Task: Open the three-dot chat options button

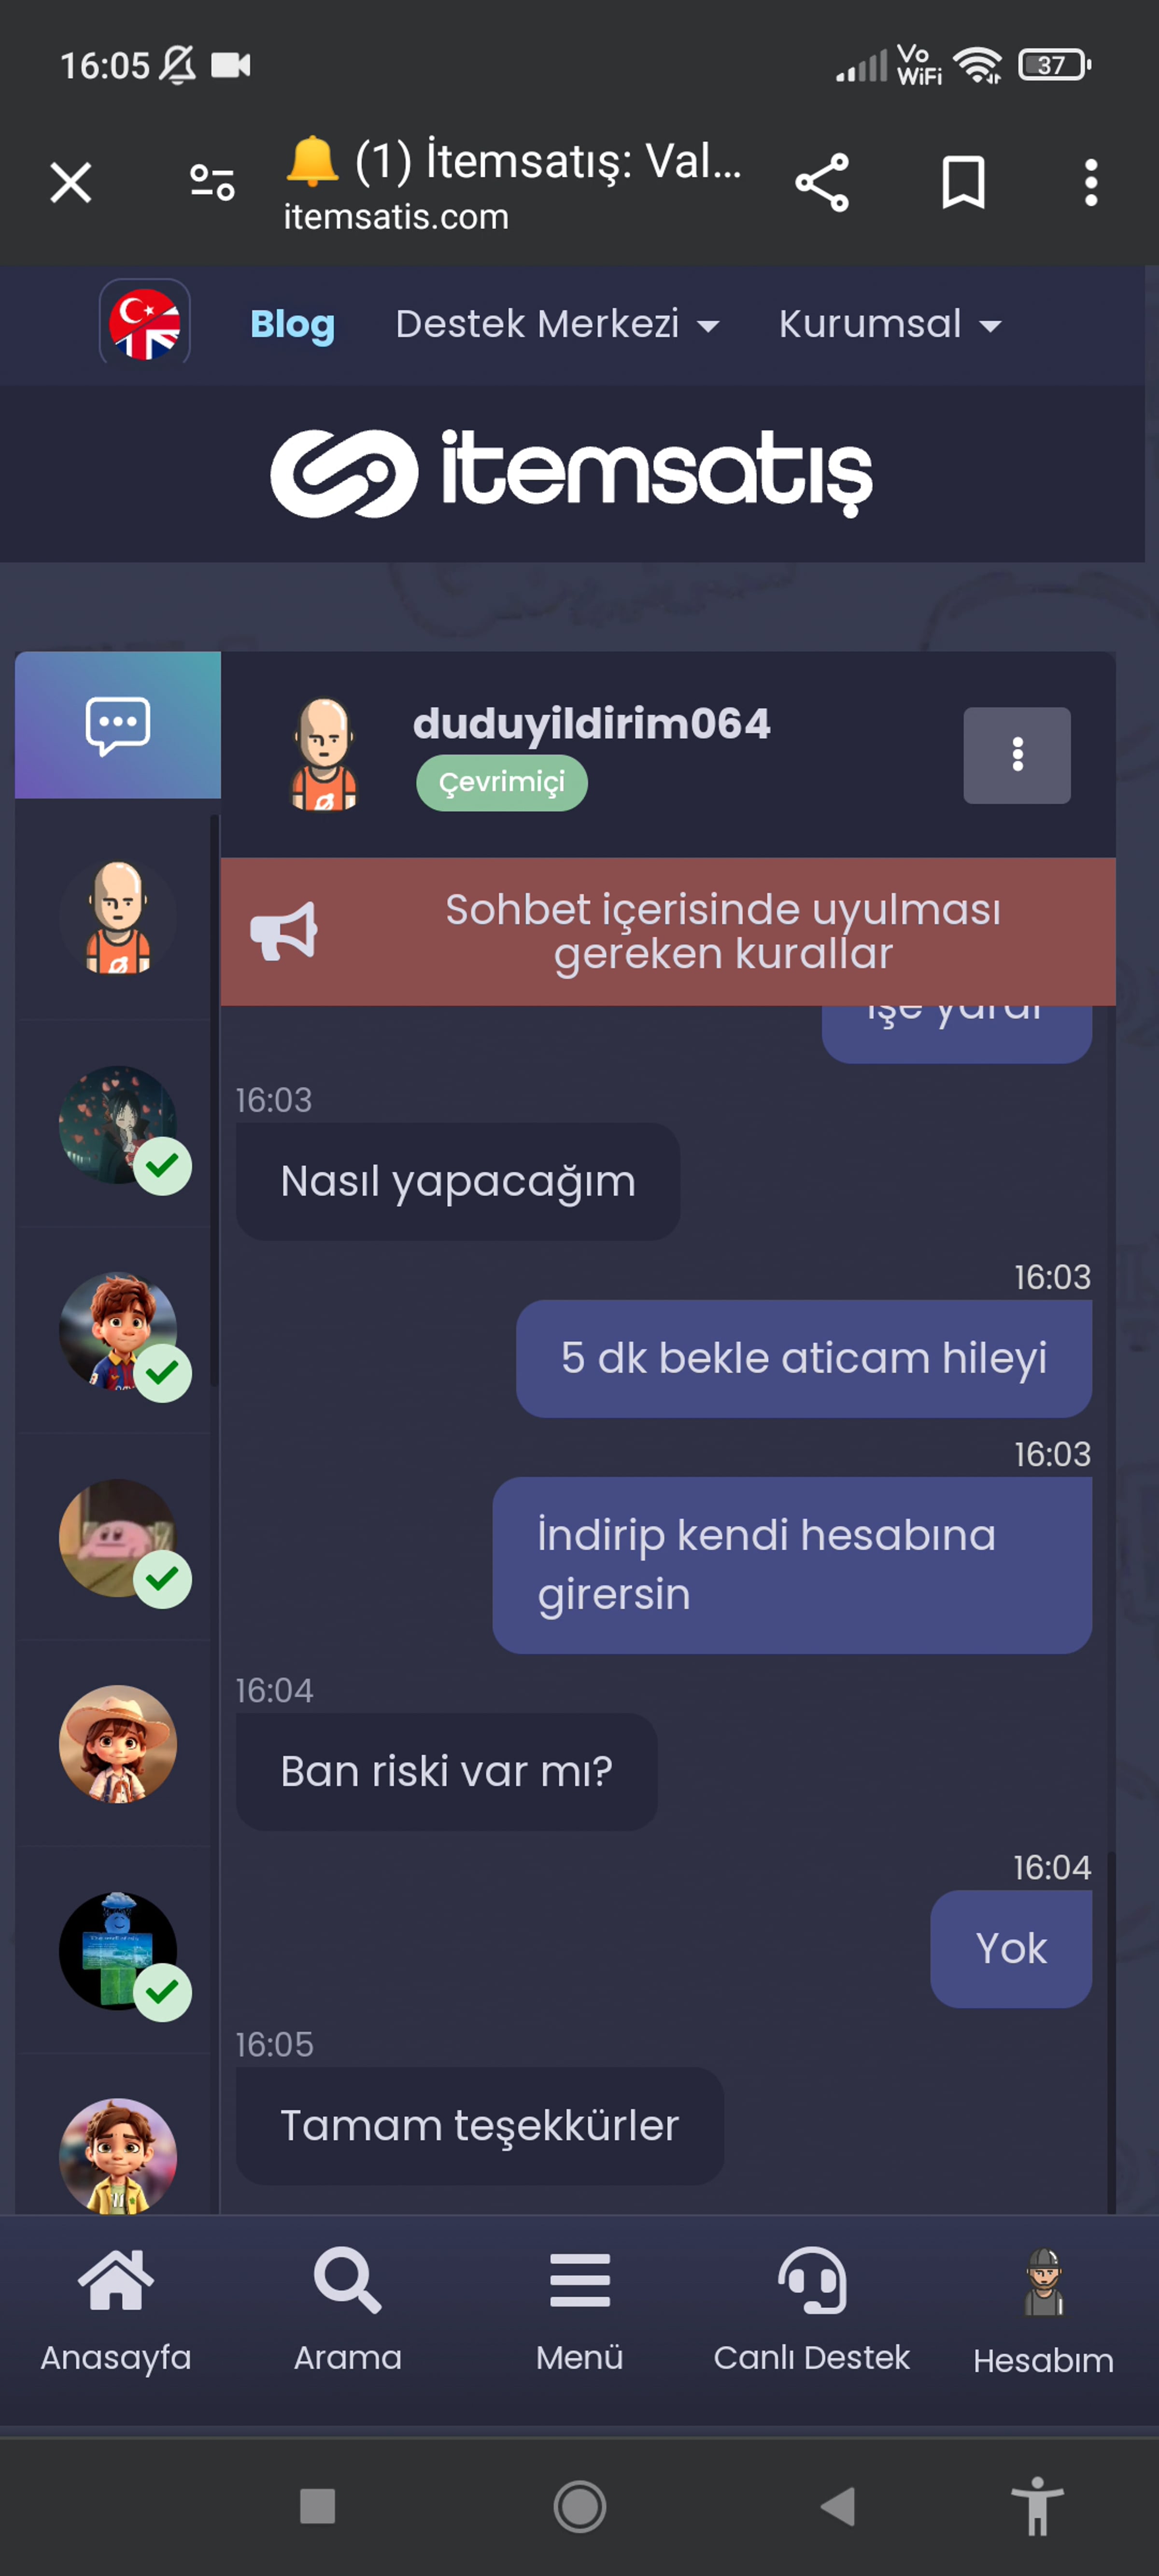Action: click(1017, 755)
